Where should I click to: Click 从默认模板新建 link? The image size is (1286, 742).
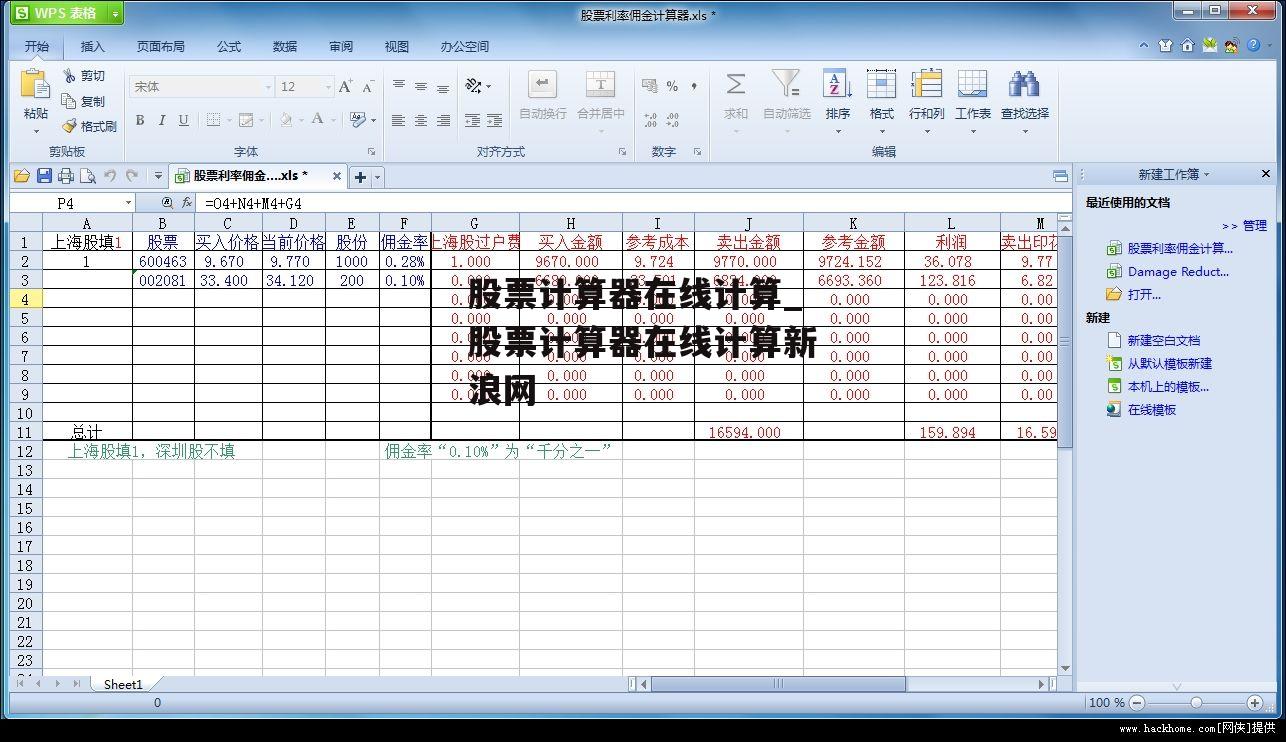[1169, 363]
